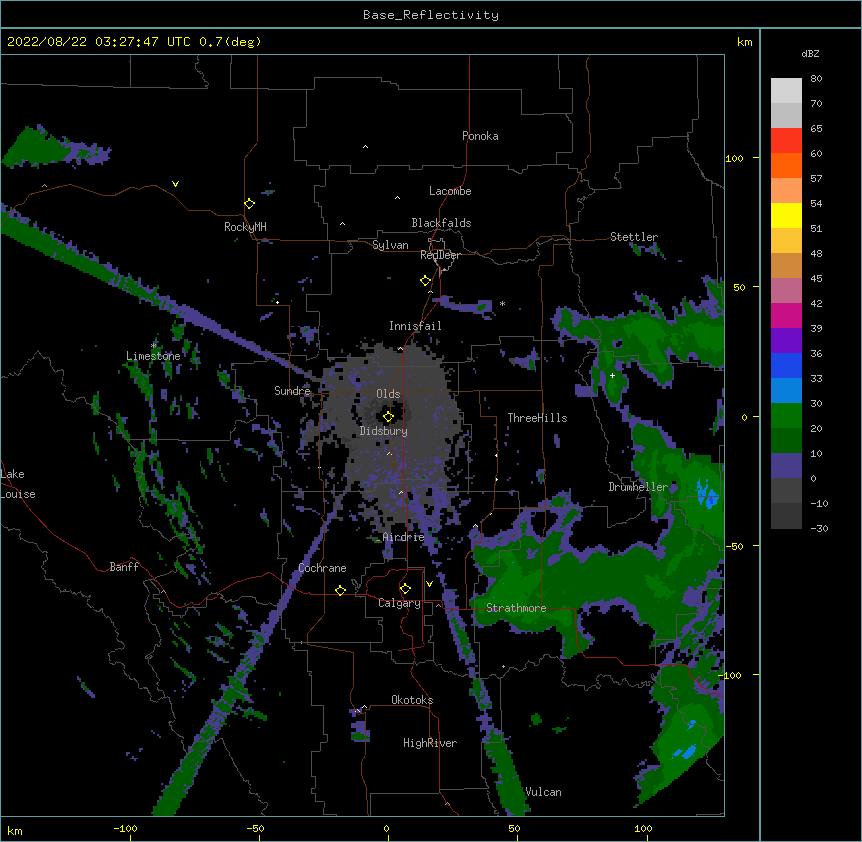Click the -30 value in dBZ legend
The image size is (862, 842).
coord(819,529)
